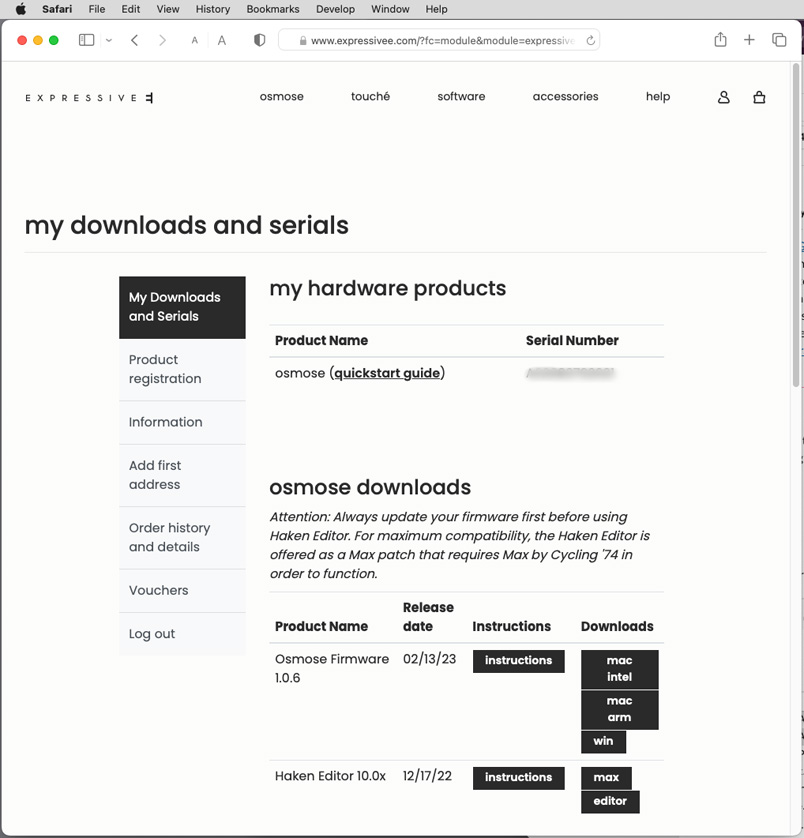Viewport: 804px width, 838px height.
Task: Open a new tab with the plus icon
Action: [x=748, y=40]
